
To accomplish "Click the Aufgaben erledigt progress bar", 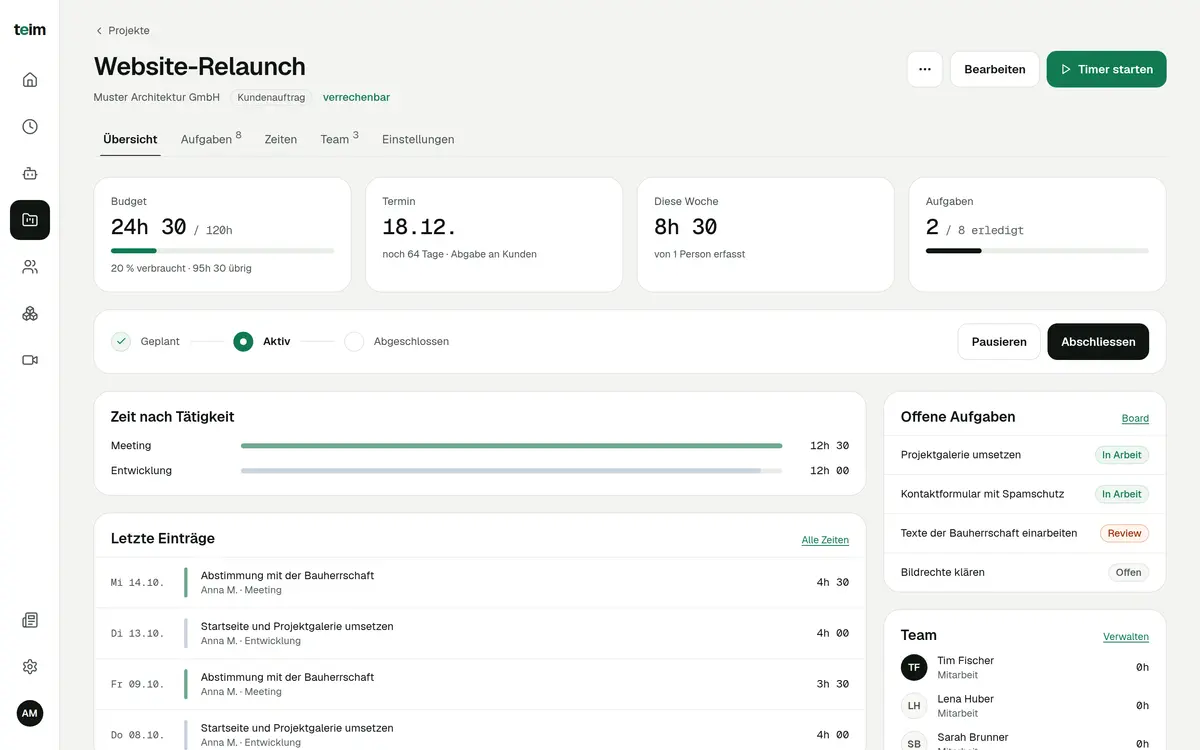I will (x=1037, y=250).
